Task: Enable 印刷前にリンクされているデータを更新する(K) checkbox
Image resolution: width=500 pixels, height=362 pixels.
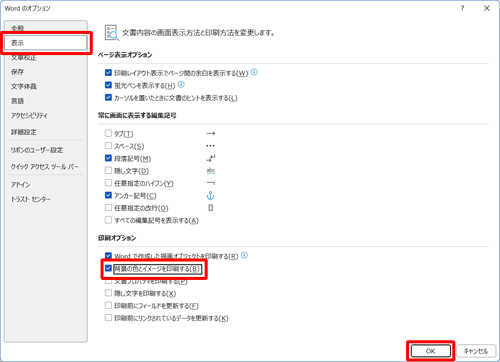Action: 108,317
